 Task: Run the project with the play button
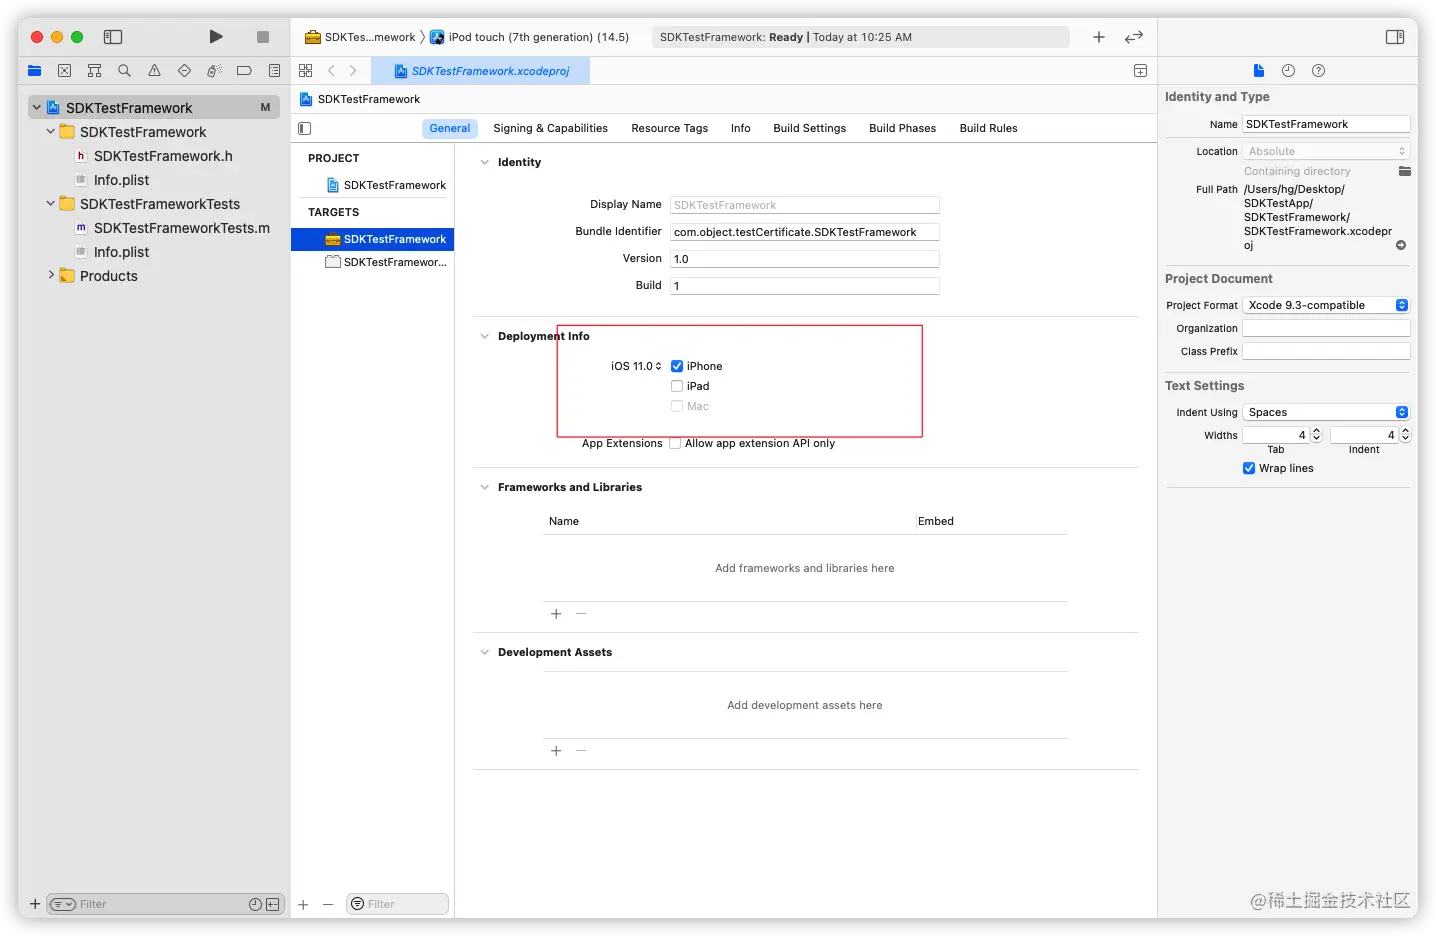(216, 37)
